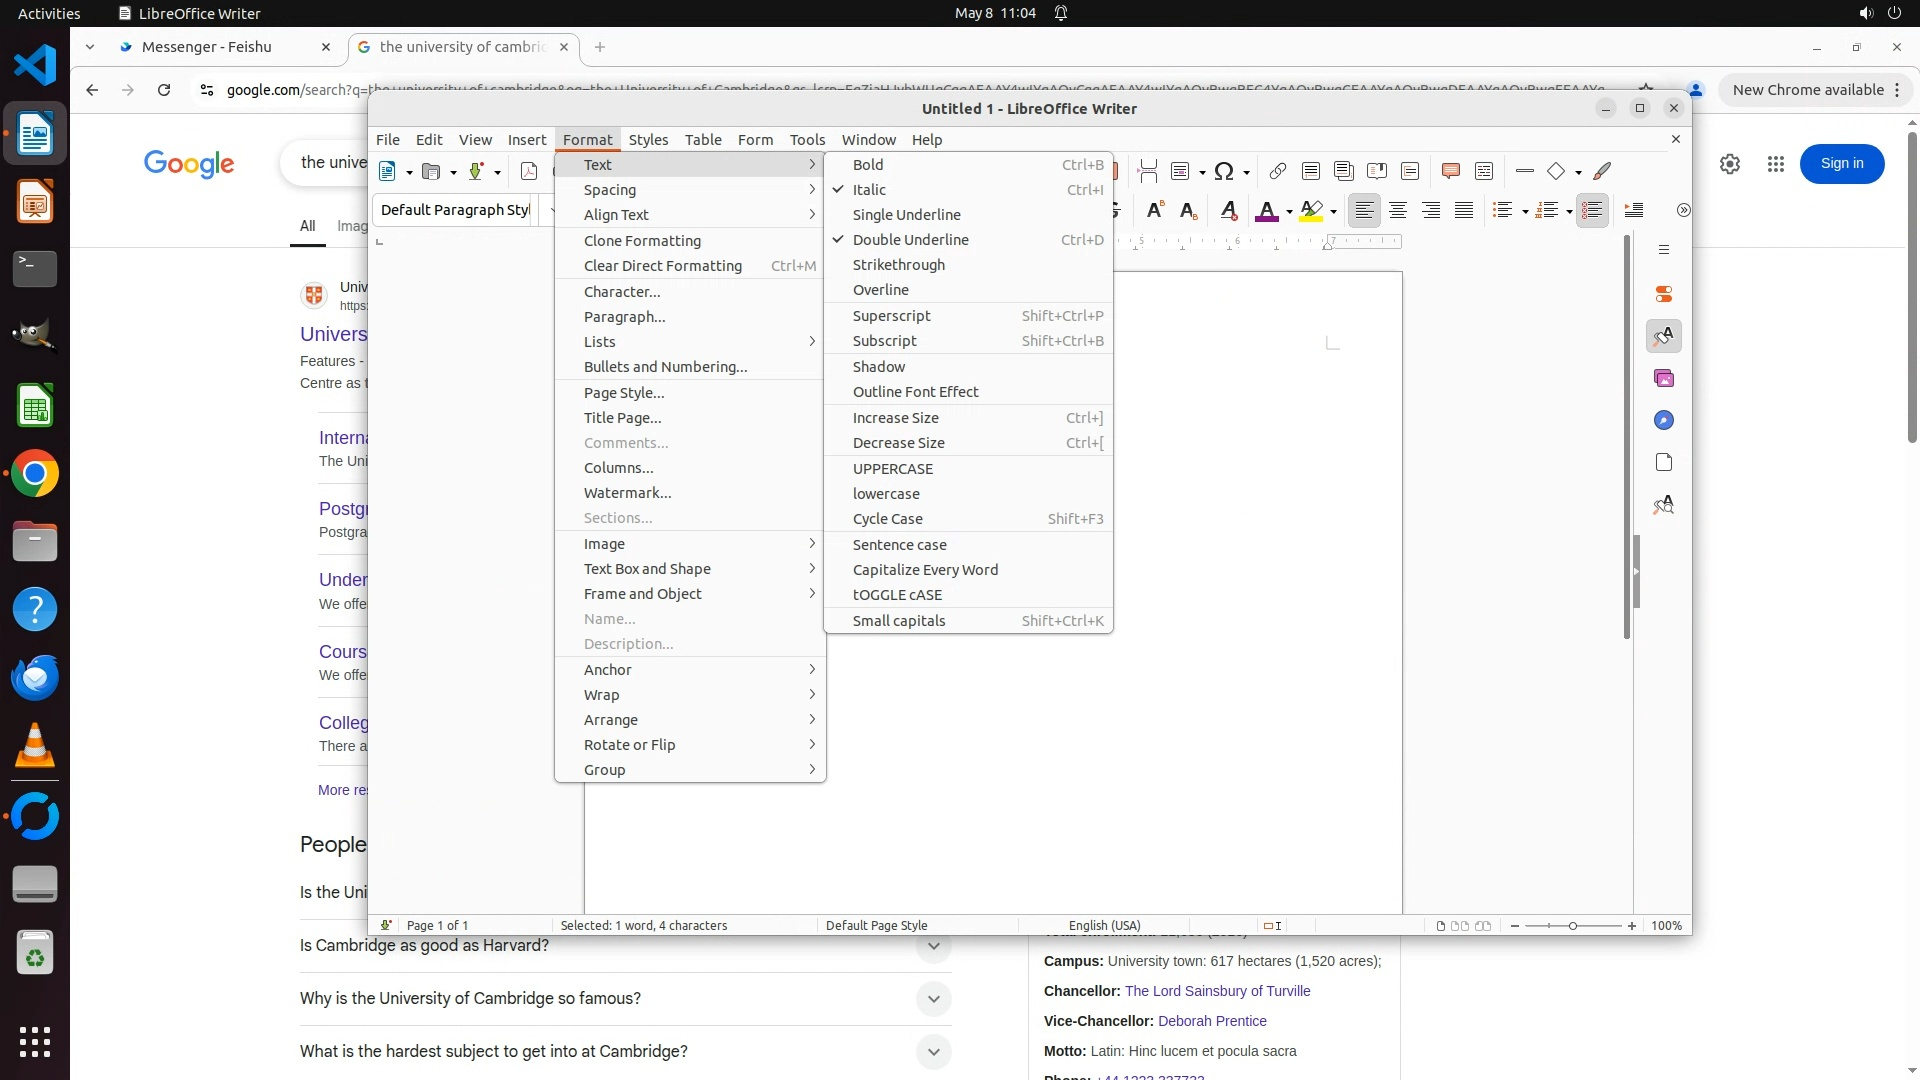Open the Styles menu in the menu bar
This screenshot has width=1920, height=1080.
pyautogui.click(x=648, y=140)
